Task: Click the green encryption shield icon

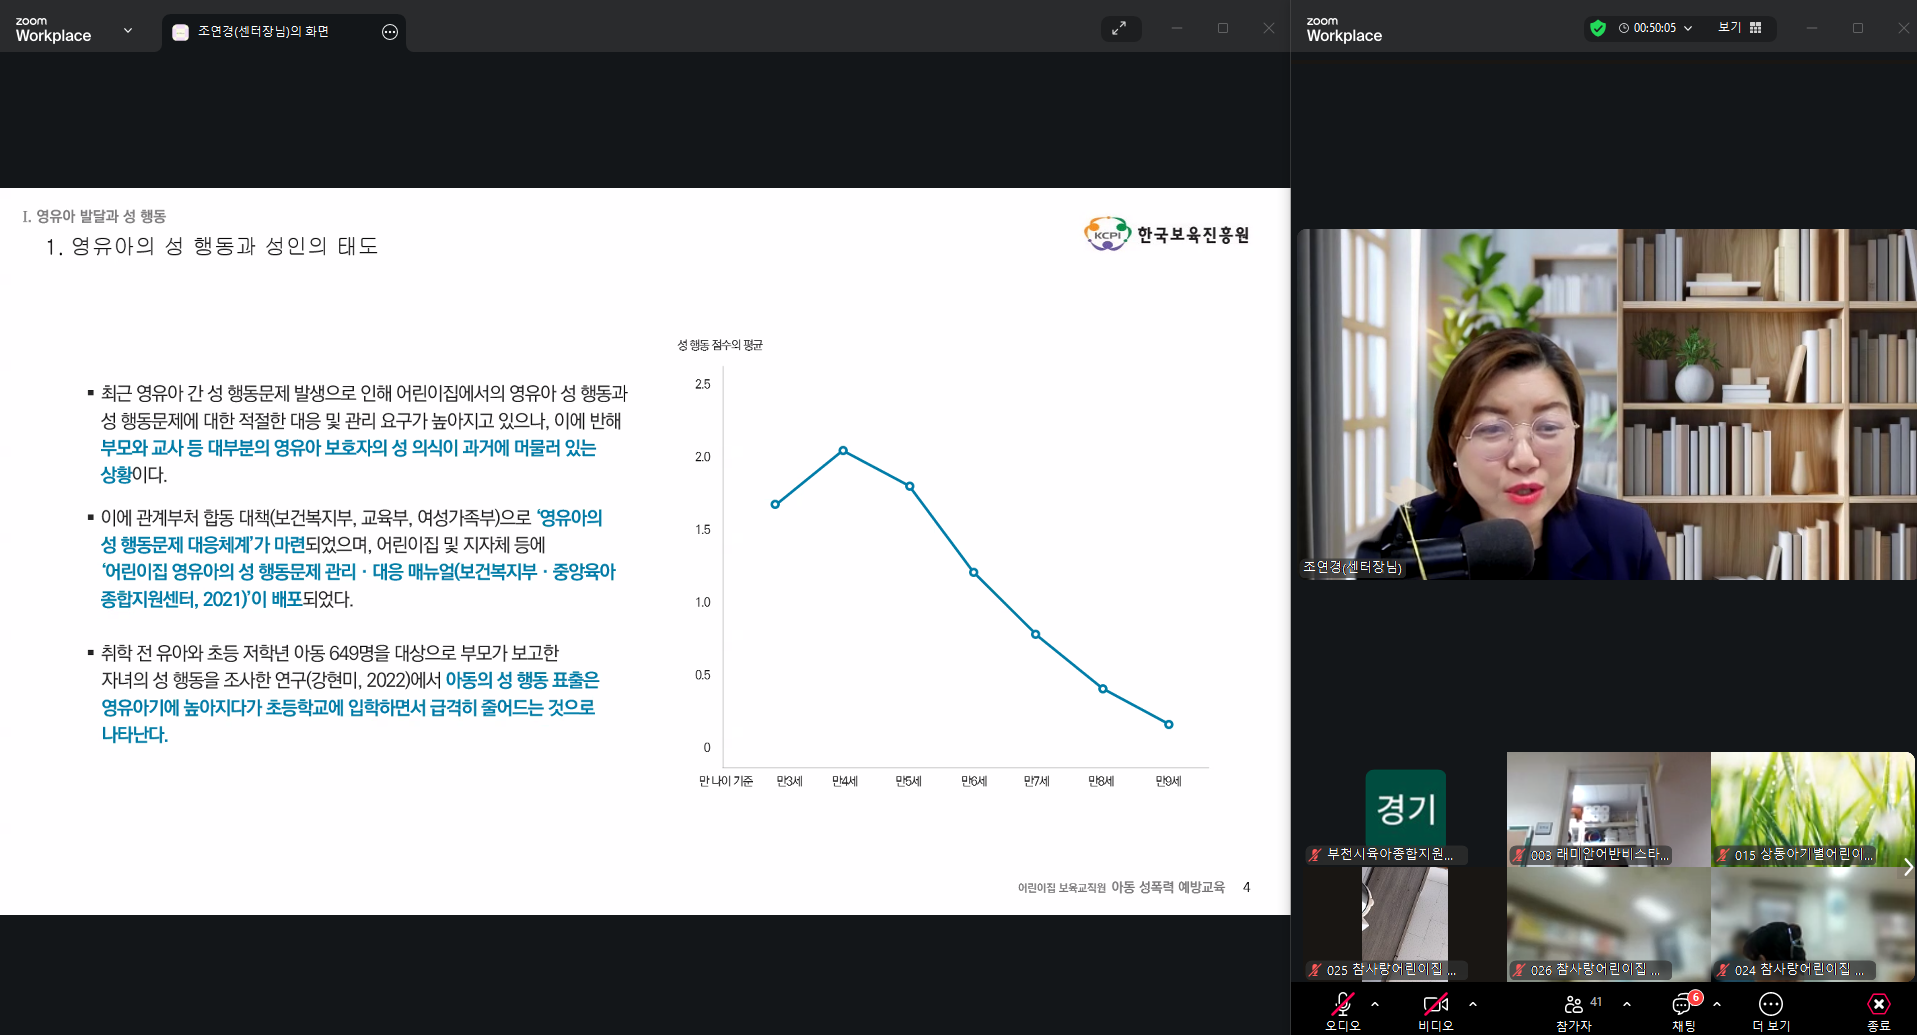Action: tap(1597, 28)
